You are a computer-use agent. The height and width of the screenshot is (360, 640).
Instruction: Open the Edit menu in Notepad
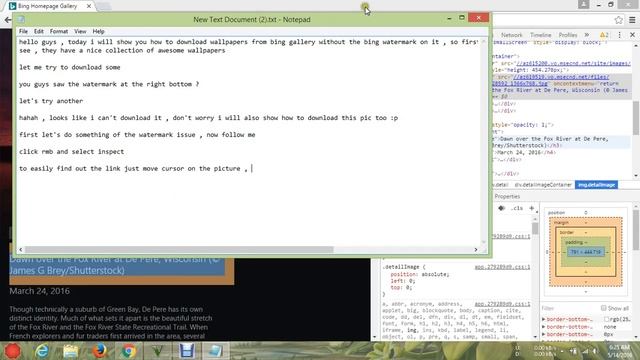click(x=39, y=31)
